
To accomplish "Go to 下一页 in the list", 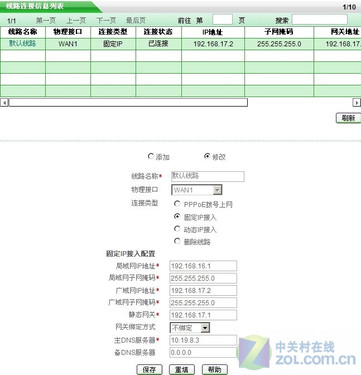I will click(x=106, y=21).
